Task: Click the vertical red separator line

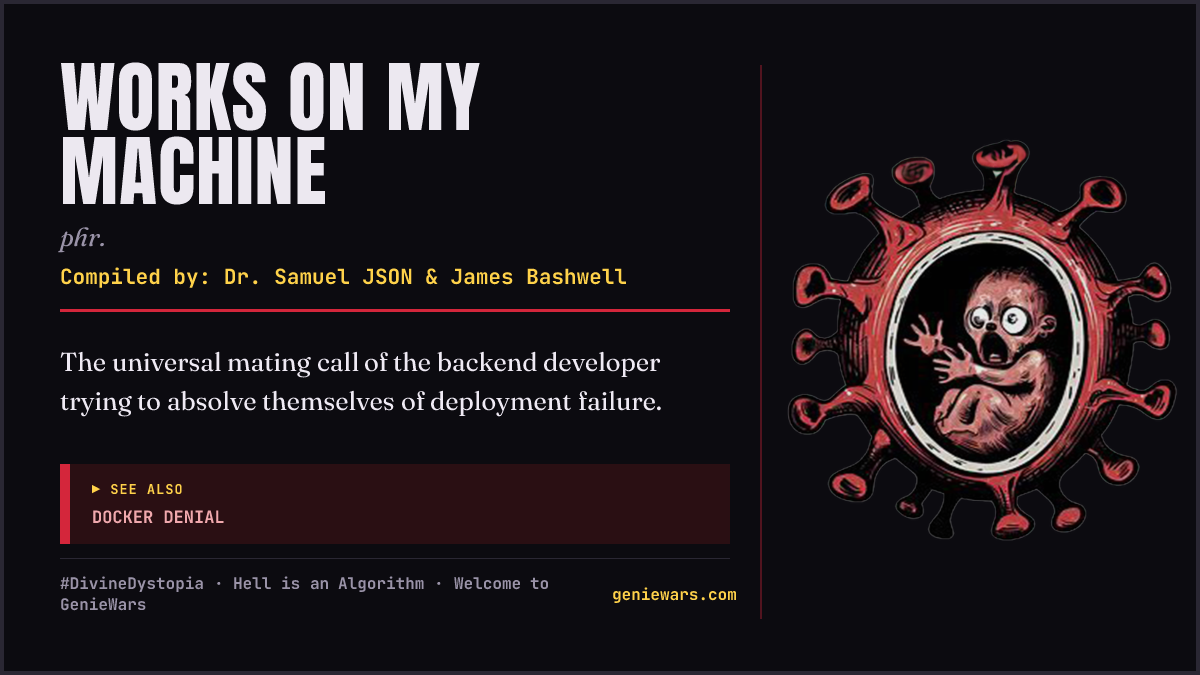Action: click(x=761, y=341)
